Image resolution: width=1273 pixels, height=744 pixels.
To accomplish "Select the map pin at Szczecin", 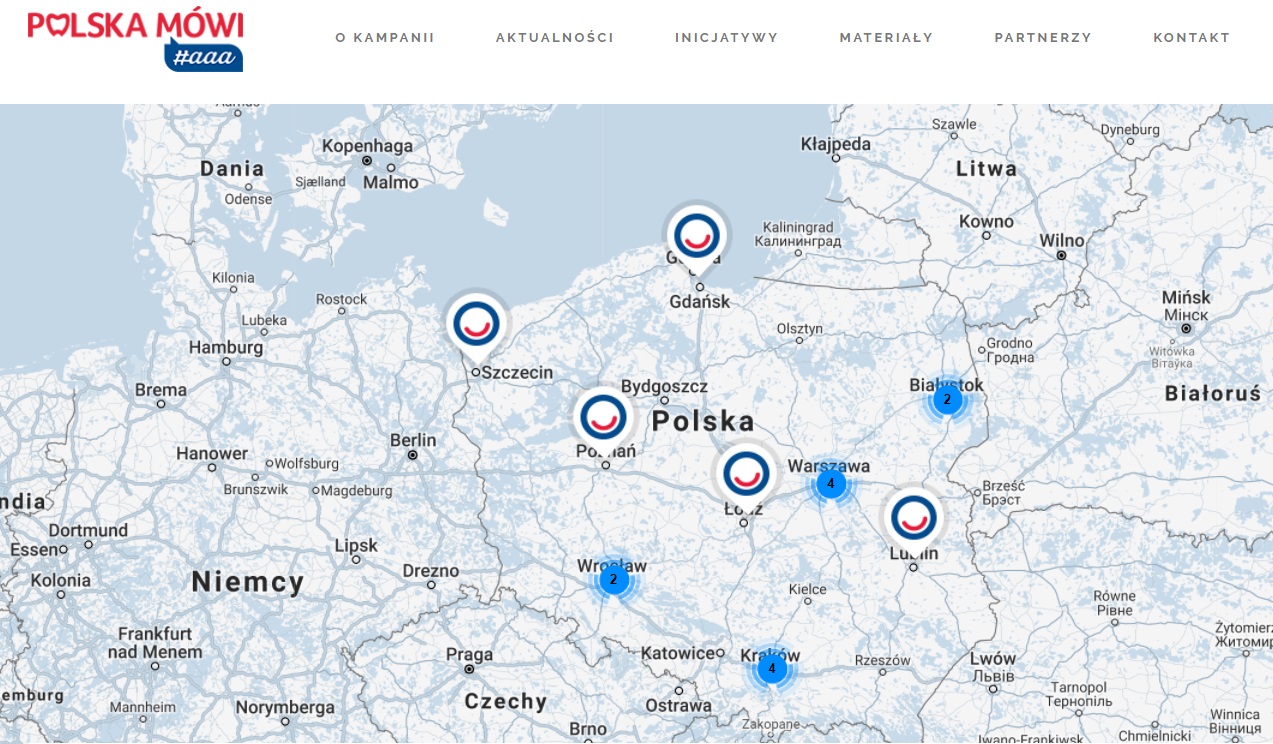I will click(477, 327).
